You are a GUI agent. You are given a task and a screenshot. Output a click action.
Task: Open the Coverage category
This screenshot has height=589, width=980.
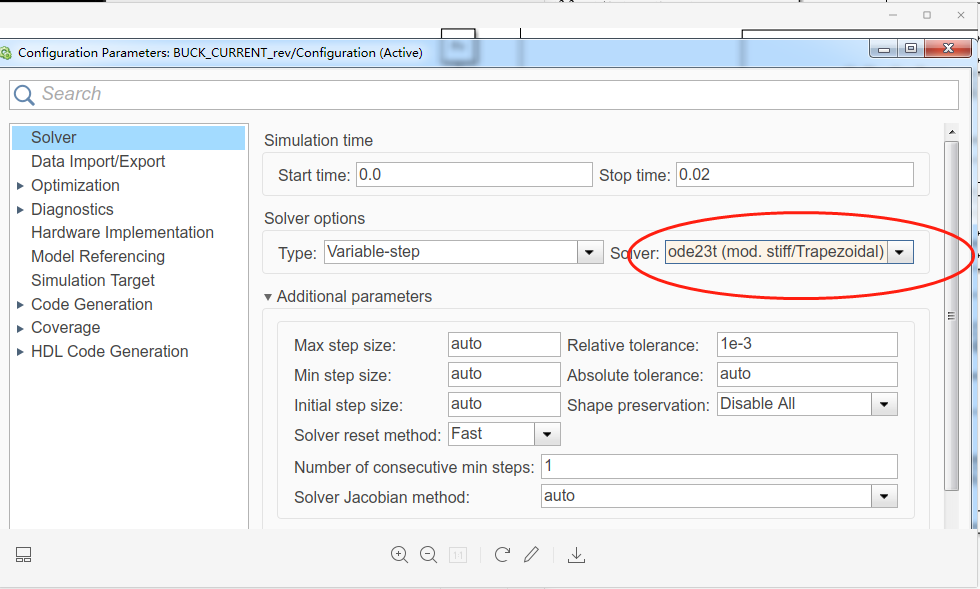[x=66, y=328]
